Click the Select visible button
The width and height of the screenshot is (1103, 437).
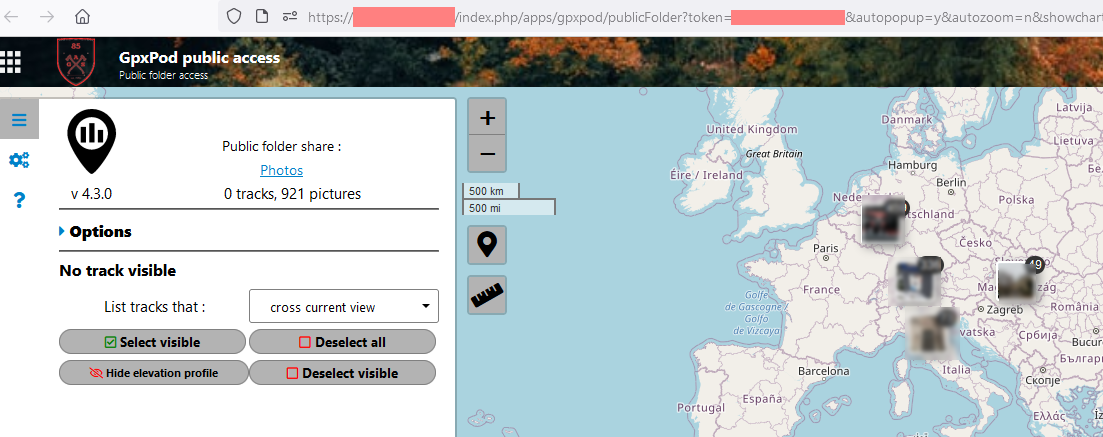pos(153,342)
